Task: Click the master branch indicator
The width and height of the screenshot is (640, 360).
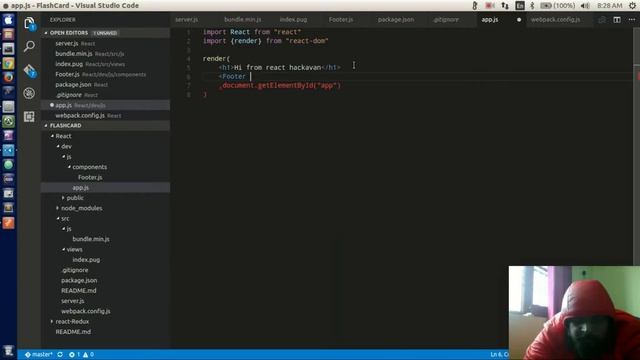Action: 39,354
